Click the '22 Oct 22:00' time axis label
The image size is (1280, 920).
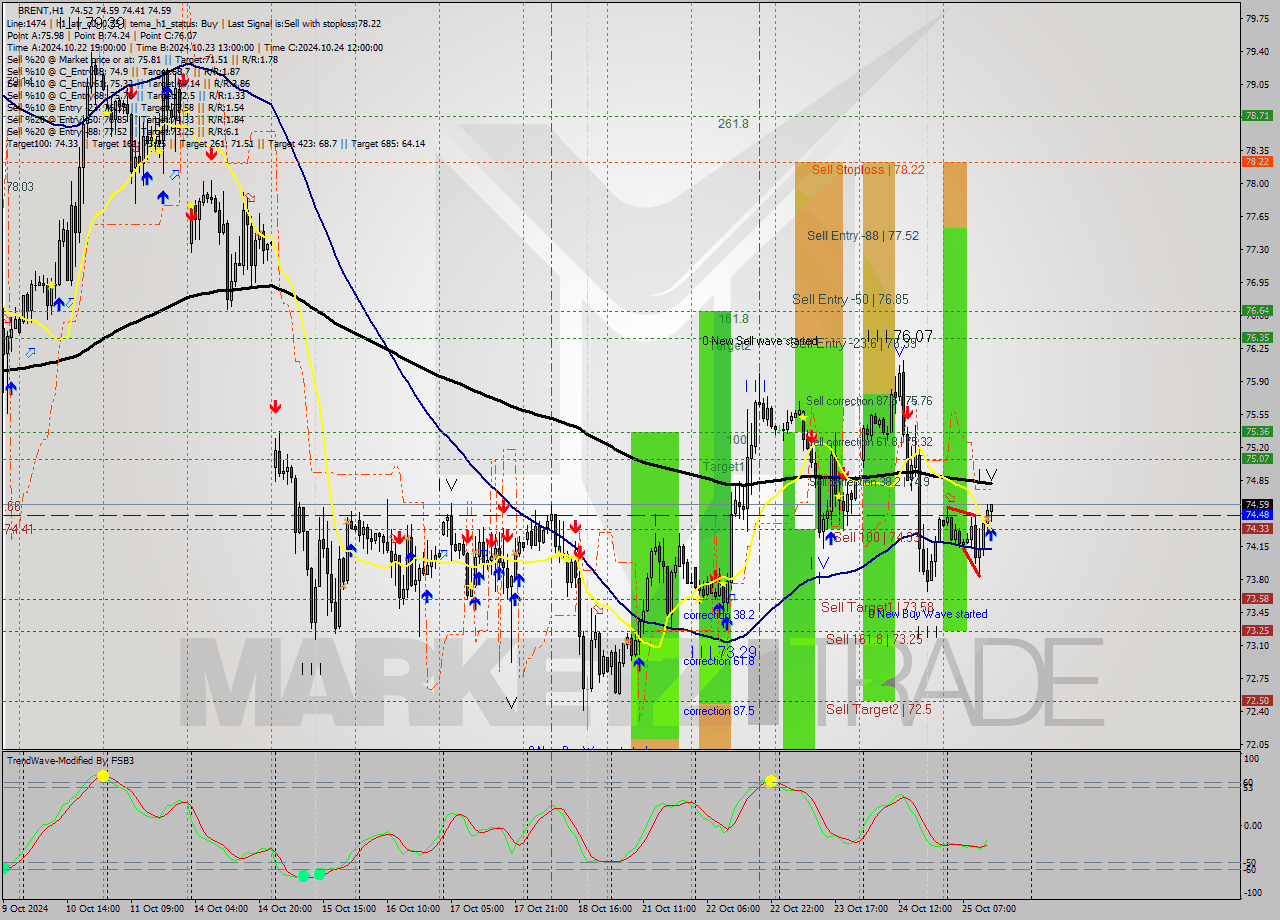798,909
